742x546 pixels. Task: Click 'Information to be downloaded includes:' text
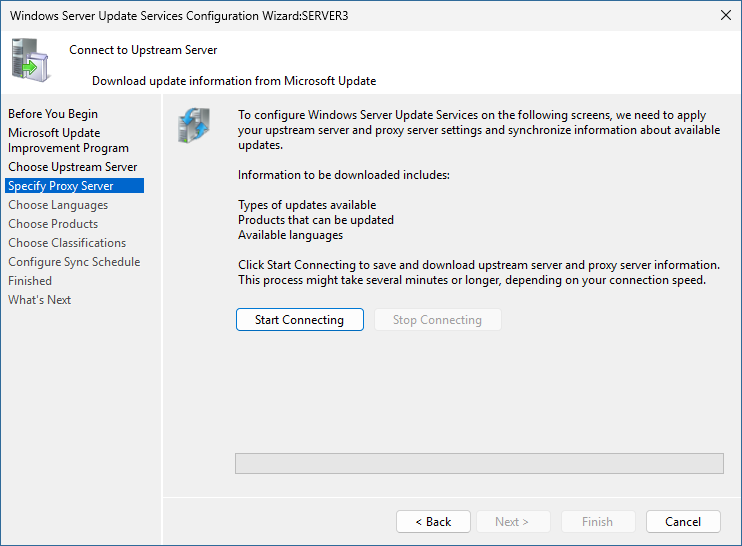point(344,175)
